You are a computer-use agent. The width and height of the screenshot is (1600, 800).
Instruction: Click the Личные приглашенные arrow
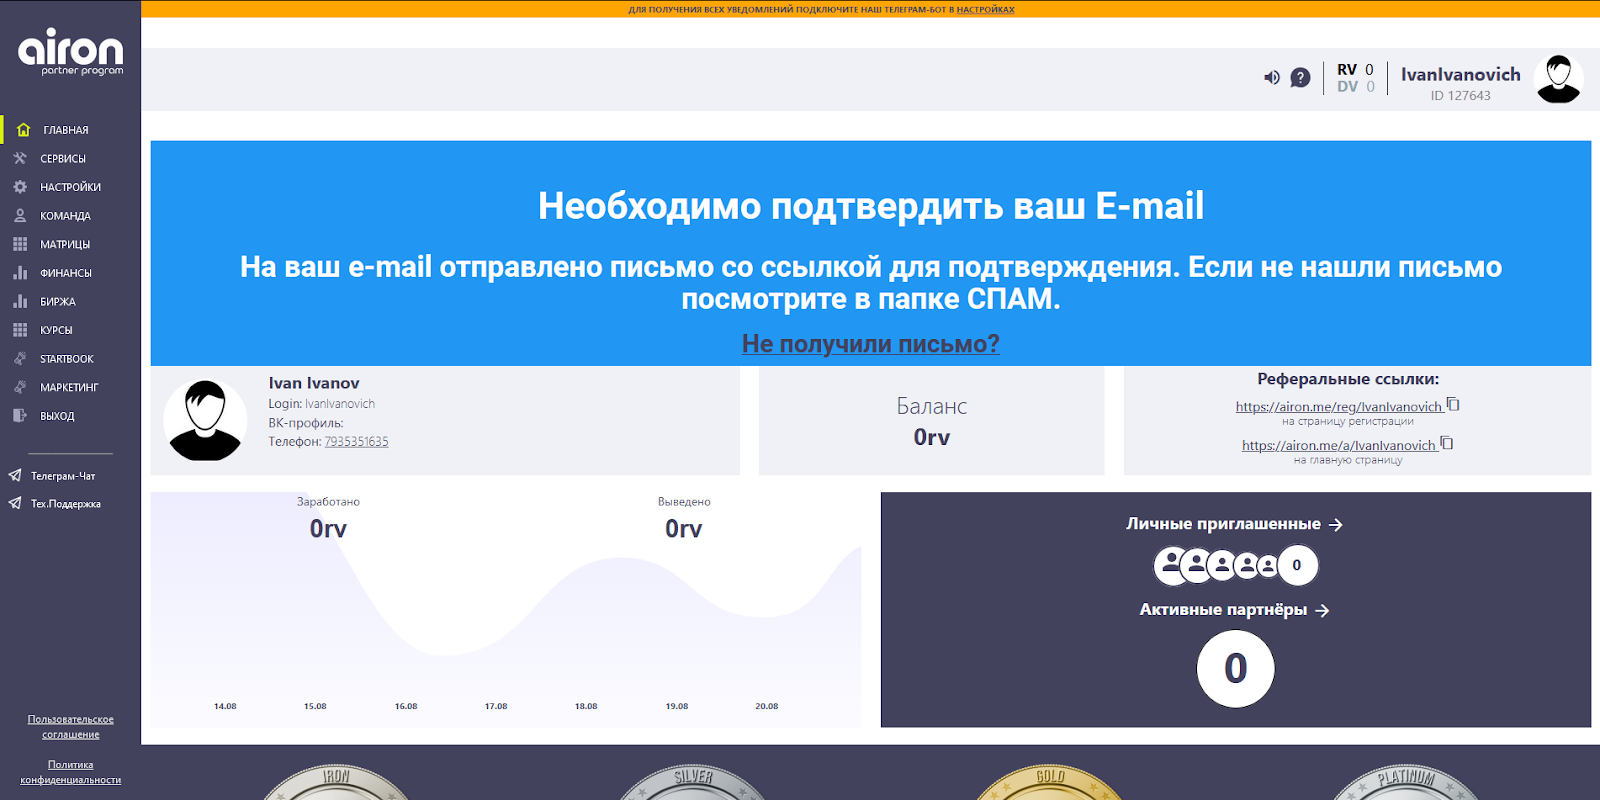coord(1336,525)
